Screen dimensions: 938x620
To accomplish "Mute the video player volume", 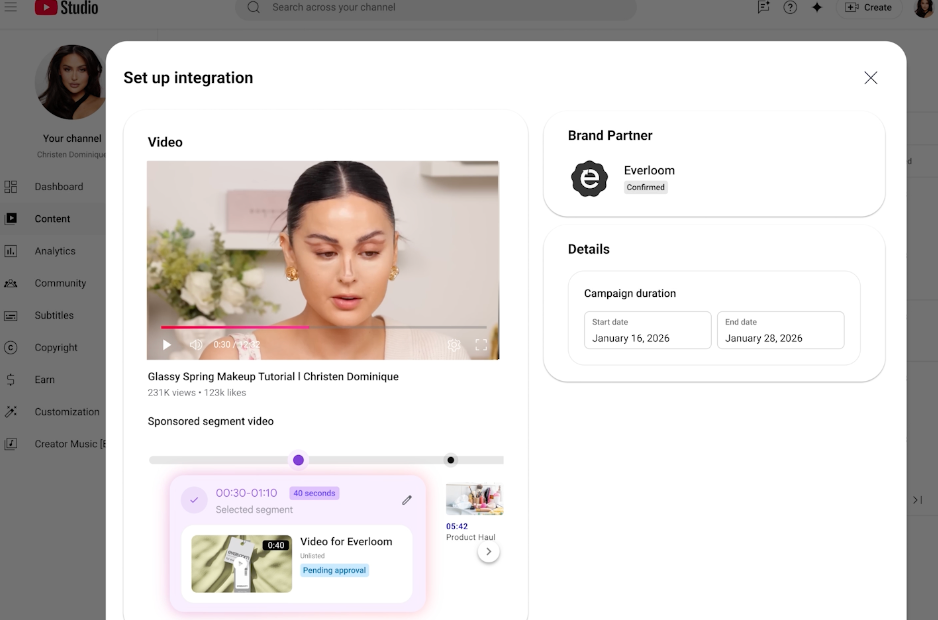I will pos(196,345).
